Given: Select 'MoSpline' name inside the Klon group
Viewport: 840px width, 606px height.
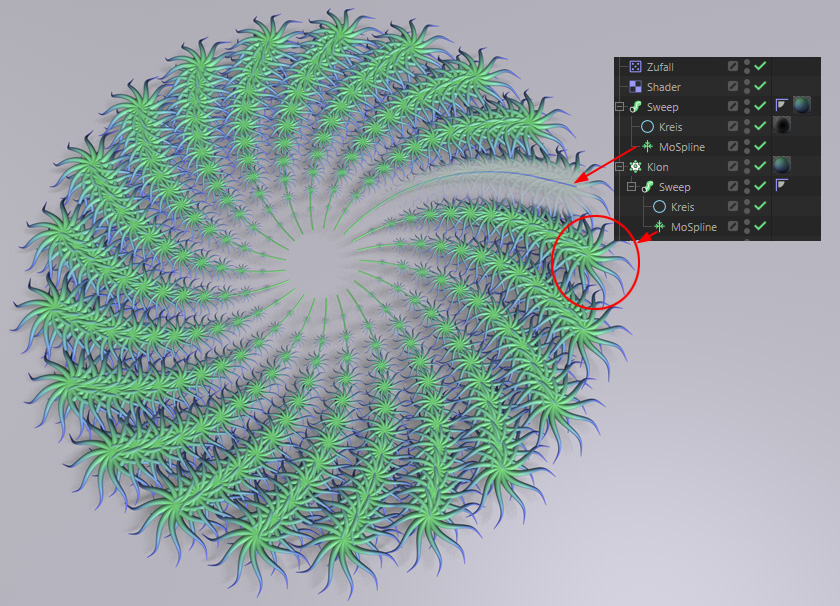Looking at the screenshot, I should tap(694, 227).
